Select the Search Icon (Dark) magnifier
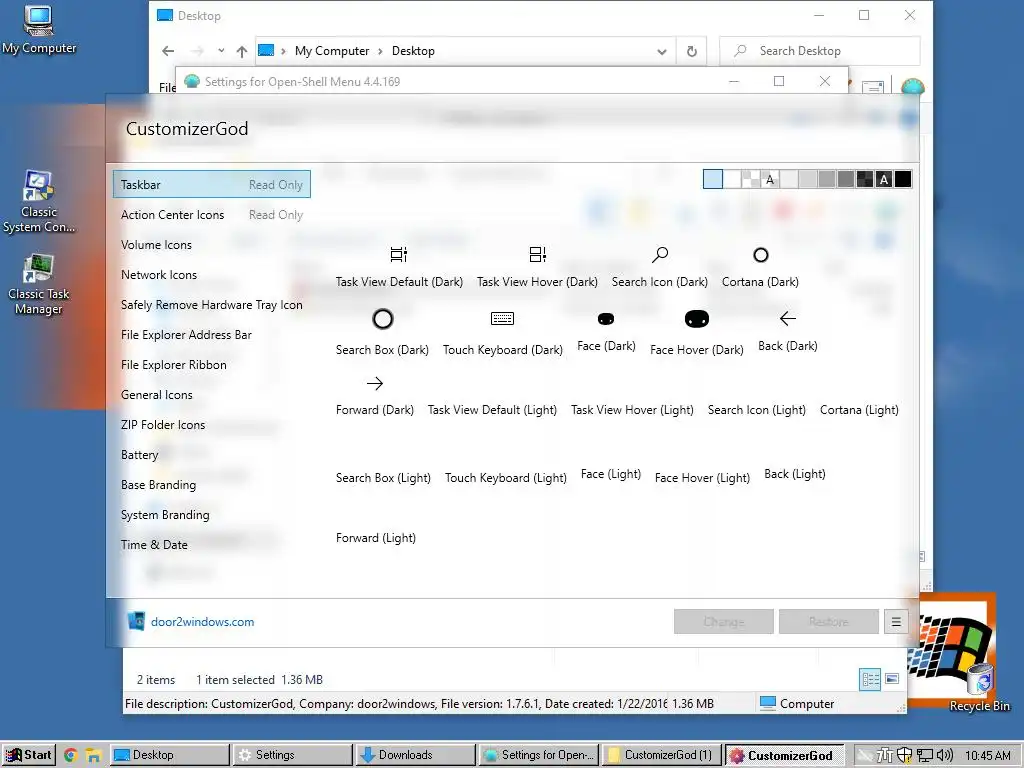1024x768 pixels. pyautogui.click(x=660, y=255)
